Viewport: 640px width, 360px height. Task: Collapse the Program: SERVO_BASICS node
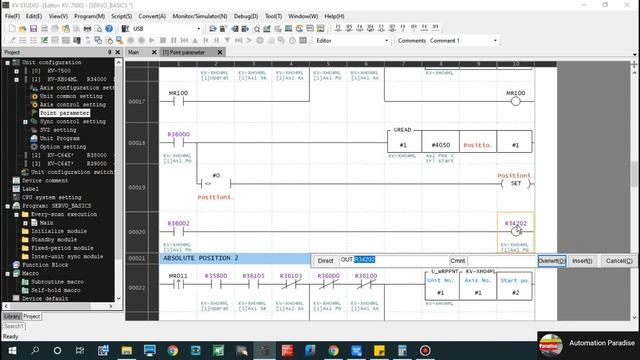8,206
